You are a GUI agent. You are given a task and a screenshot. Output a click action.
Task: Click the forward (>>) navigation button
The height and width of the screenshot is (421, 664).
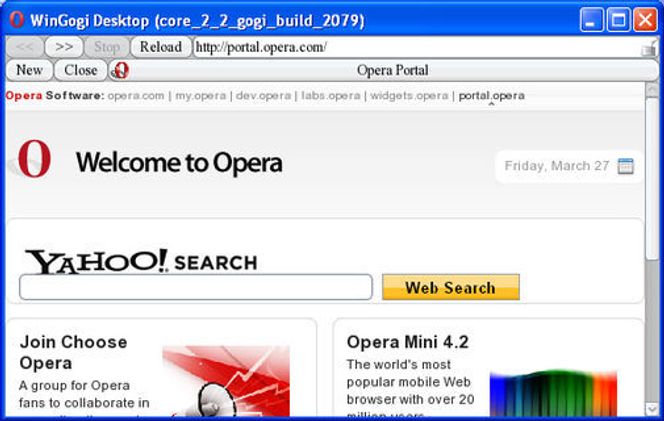[64, 47]
